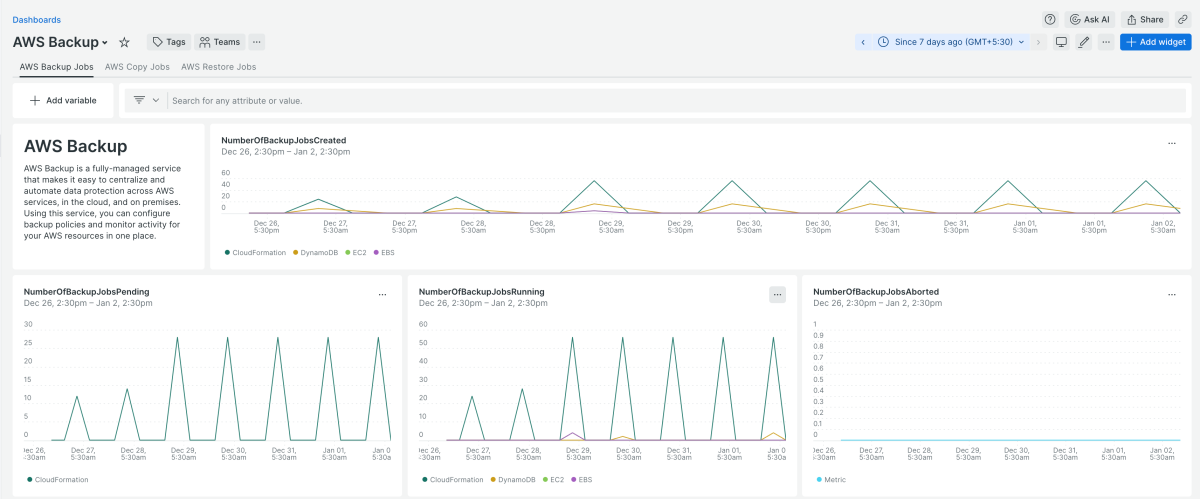This screenshot has height=499, width=1200.
Task: Open dashboard more options ellipsis near Add widget
Action: click(1105, 42)
